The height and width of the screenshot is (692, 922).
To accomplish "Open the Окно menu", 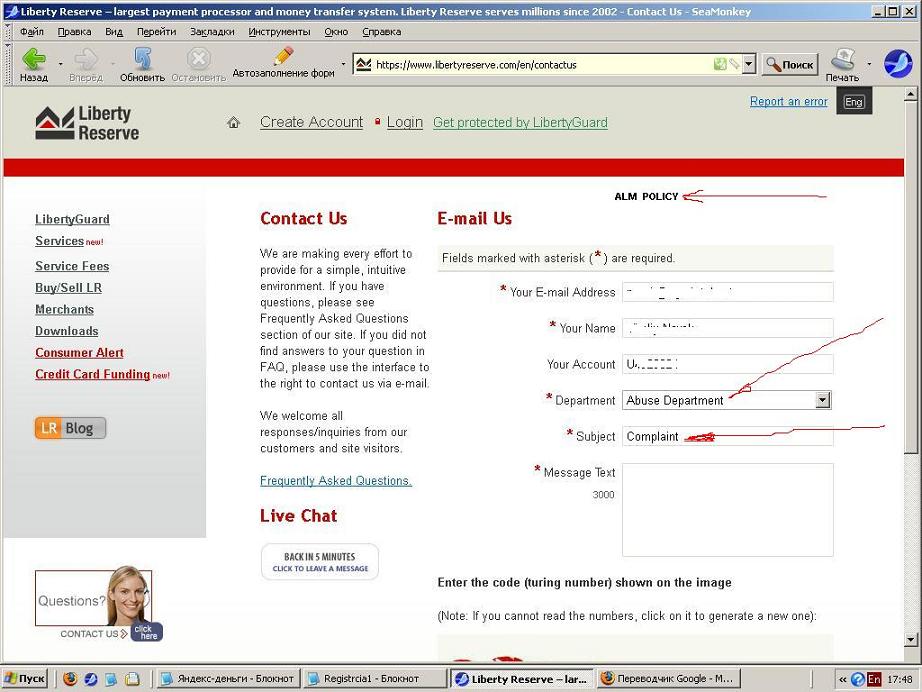I will pos(336,32).
